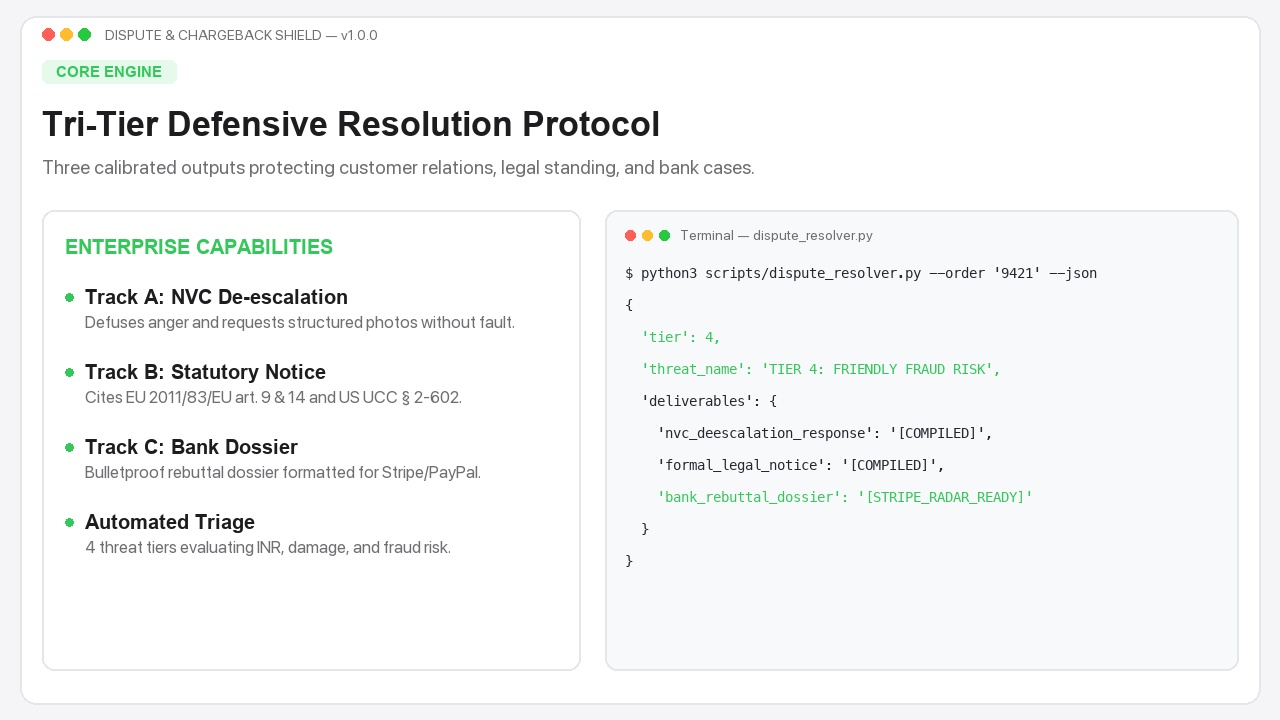Click the red dot in app title bar
The width and height of the screenshot is (1280, 720).
tap(48, 35)
